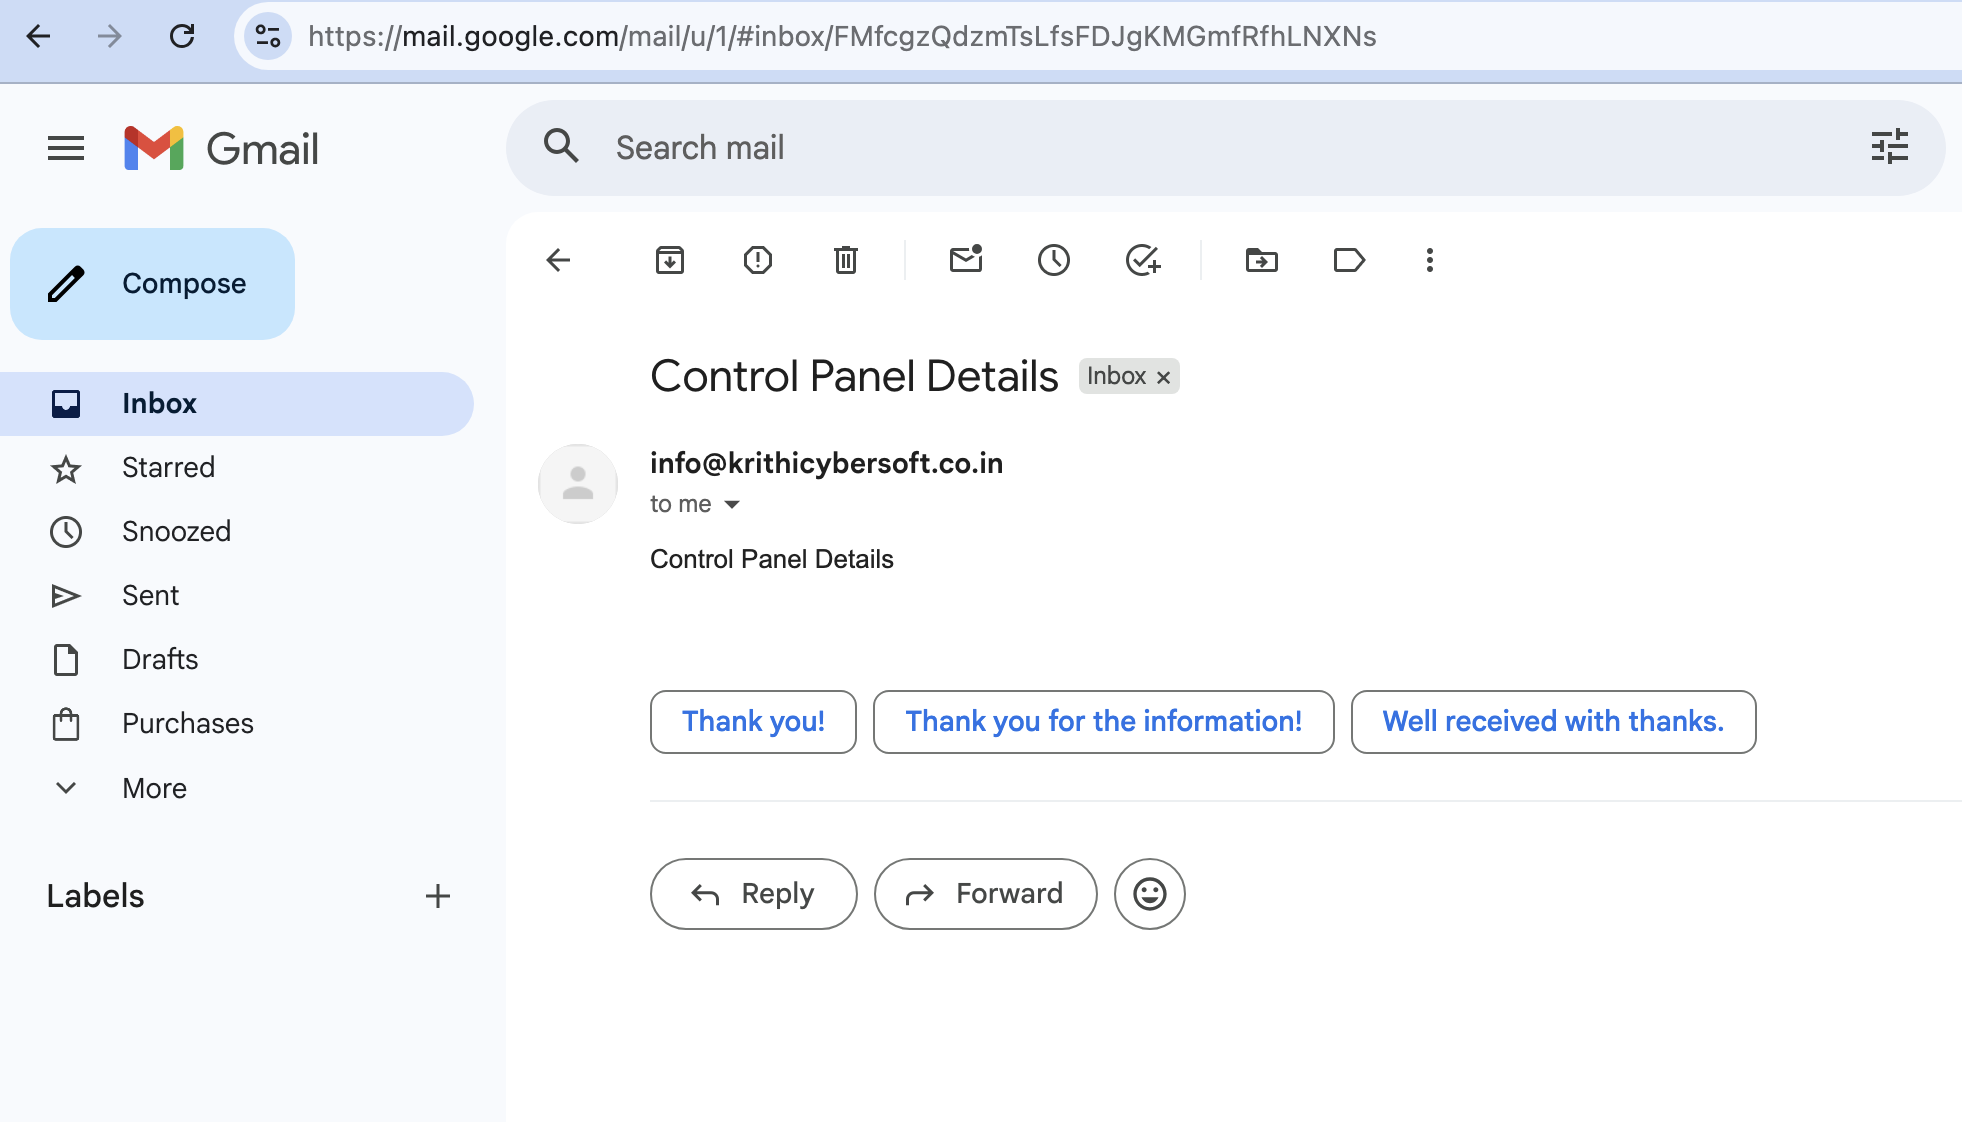Go to the Drafts folder
Screen dimensions: 1962x1122
160,659
